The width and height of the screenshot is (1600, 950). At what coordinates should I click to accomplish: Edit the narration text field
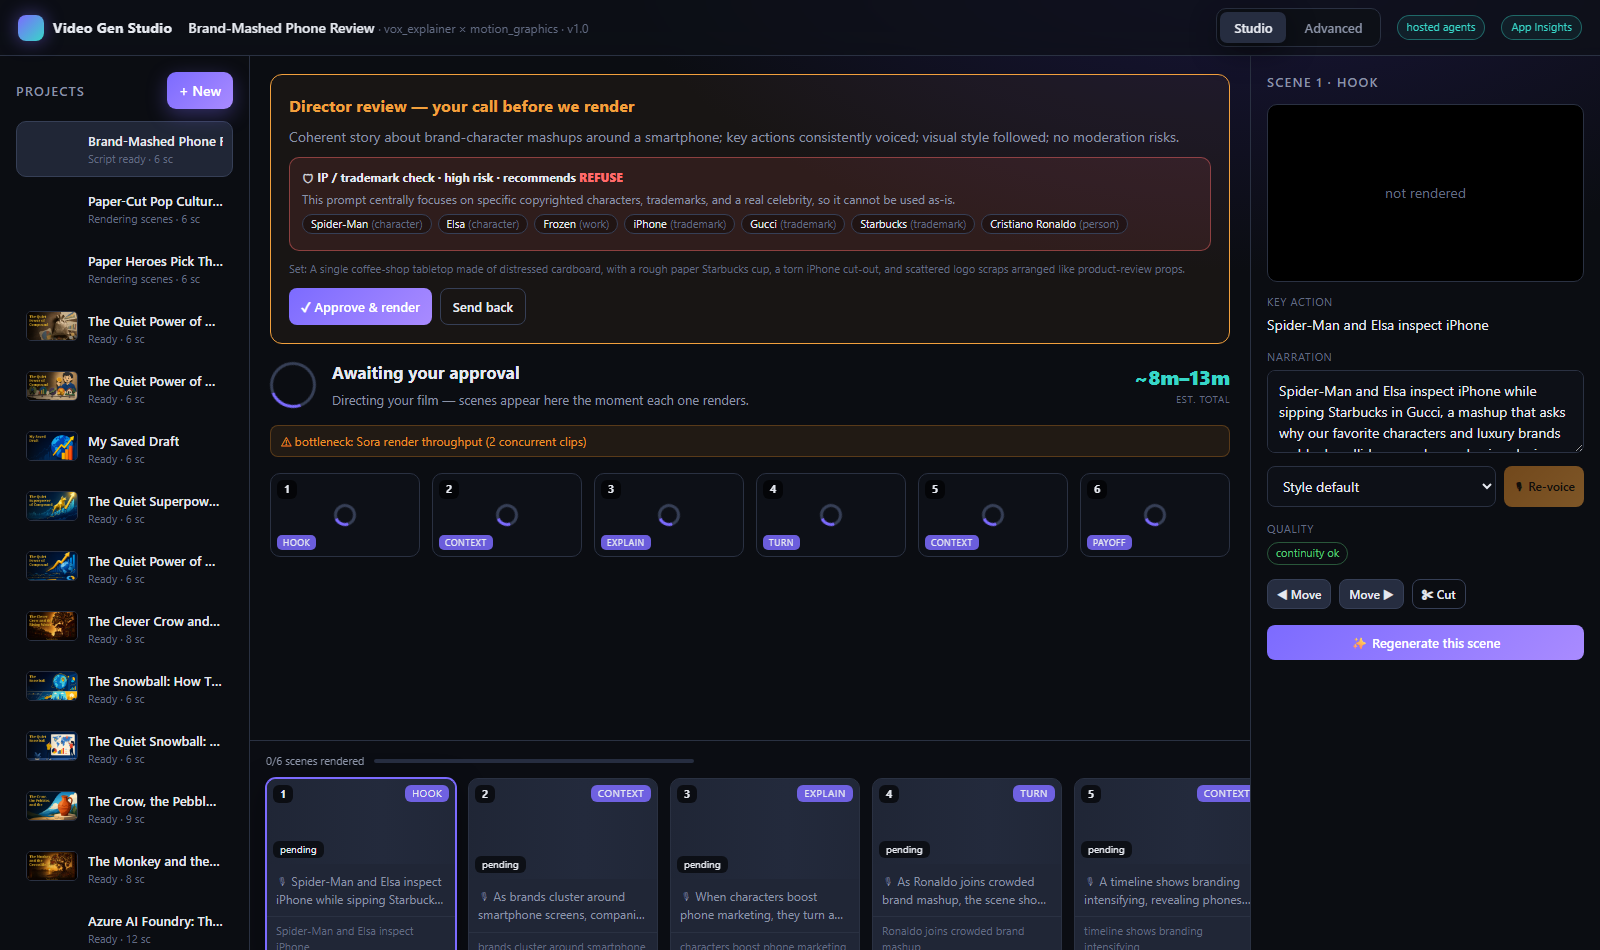coord(1425,412)
